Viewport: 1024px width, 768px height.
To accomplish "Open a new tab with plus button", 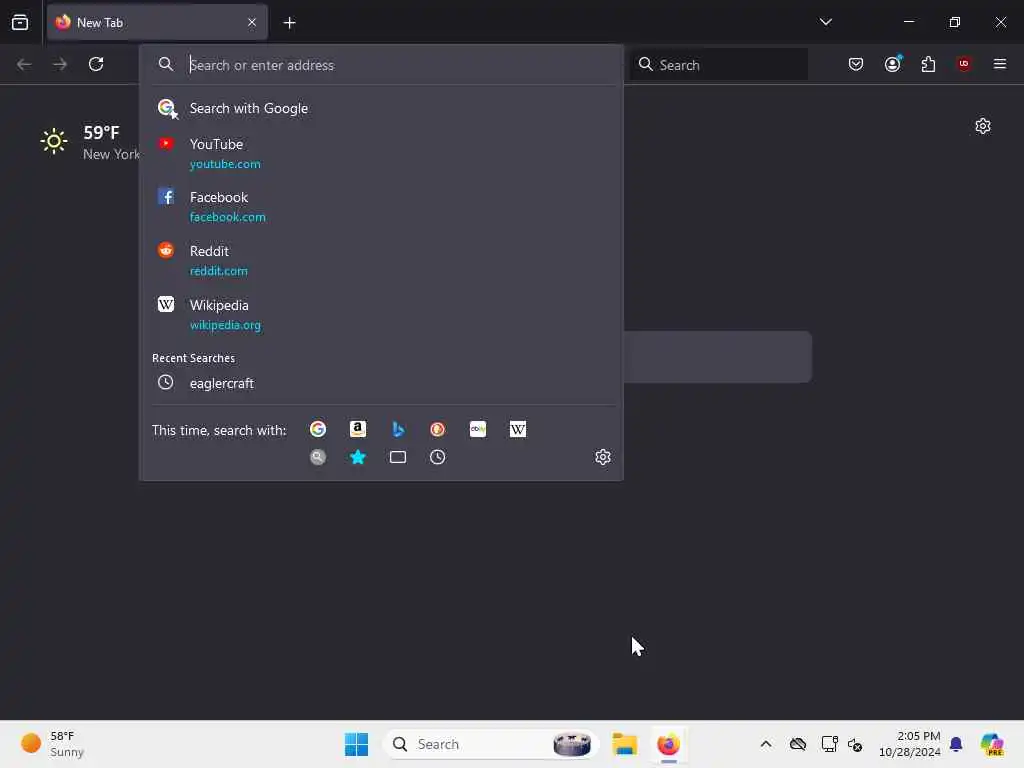I will (289, 23).
